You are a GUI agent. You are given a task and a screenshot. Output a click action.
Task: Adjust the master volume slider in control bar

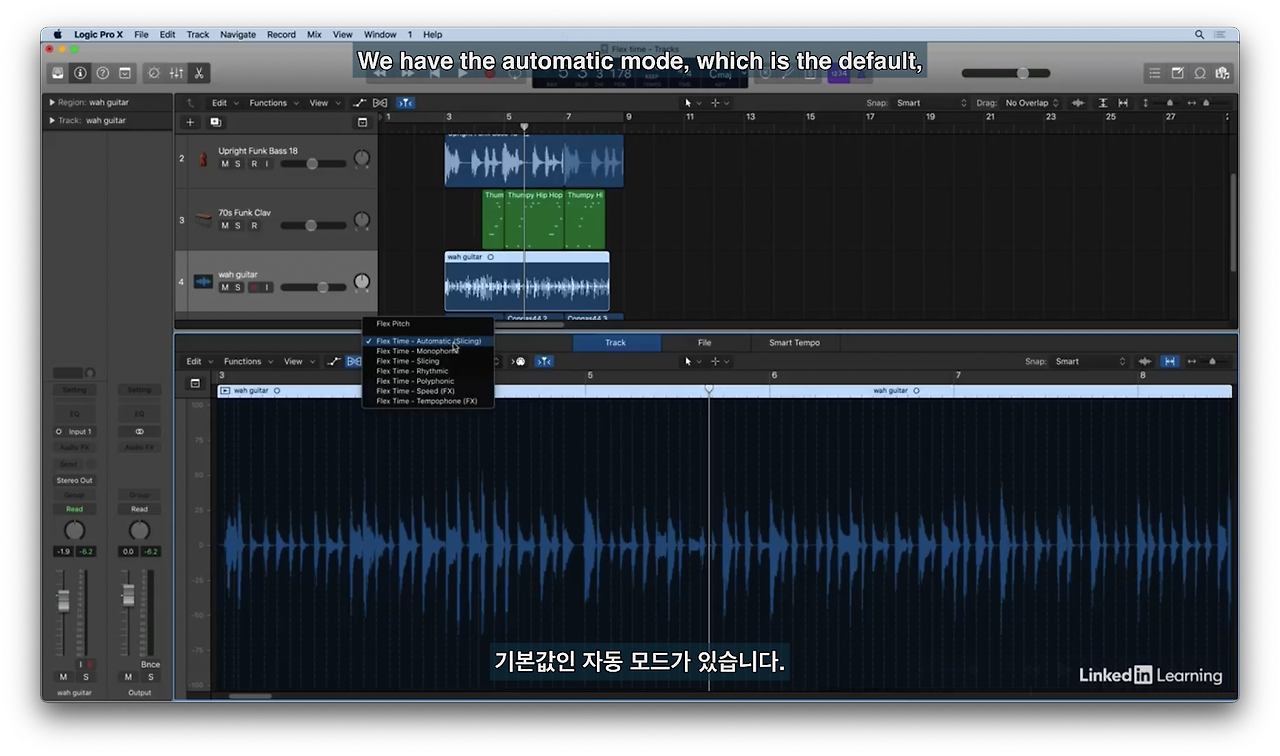click(1006, 73)
